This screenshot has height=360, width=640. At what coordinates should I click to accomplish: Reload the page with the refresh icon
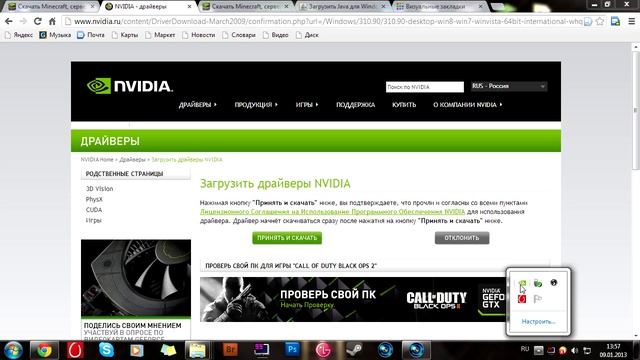click(x=38, y=21)
